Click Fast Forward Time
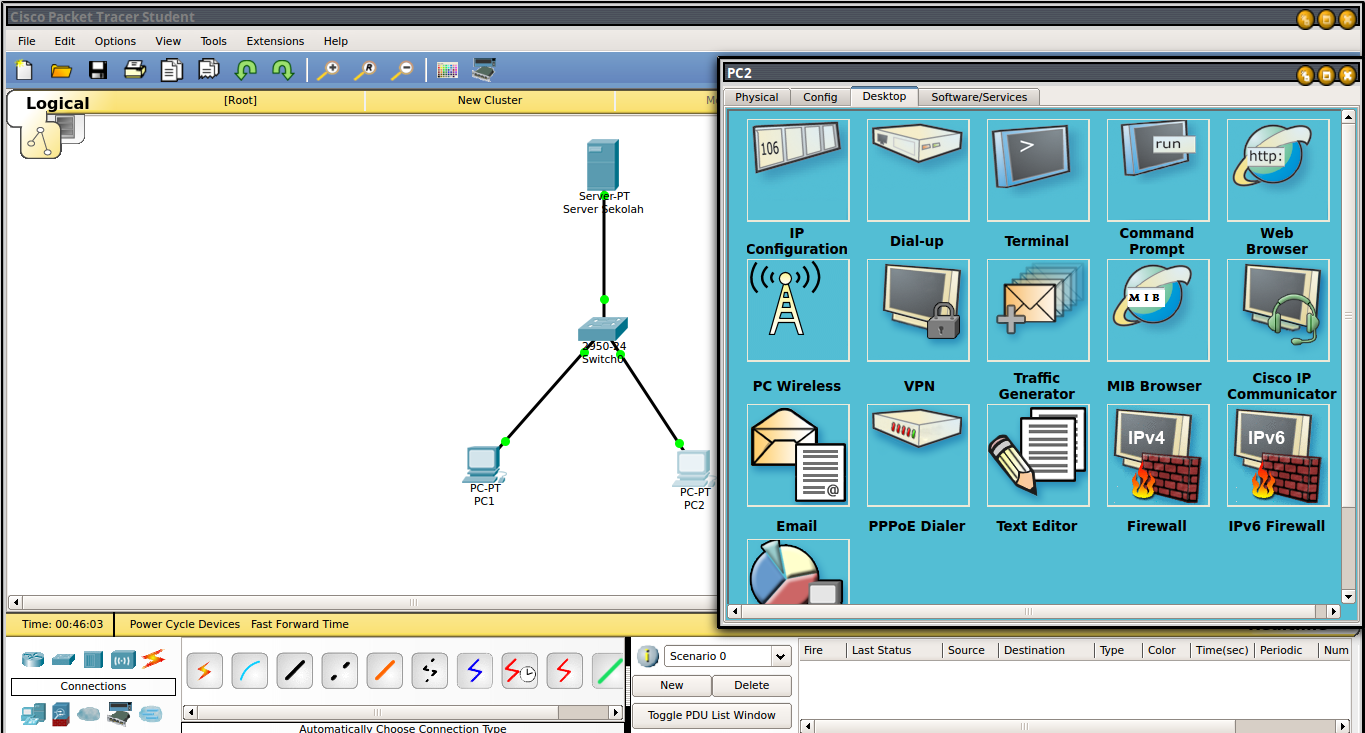The height and width of the screenshot is (733, 1365). [300, 624]
